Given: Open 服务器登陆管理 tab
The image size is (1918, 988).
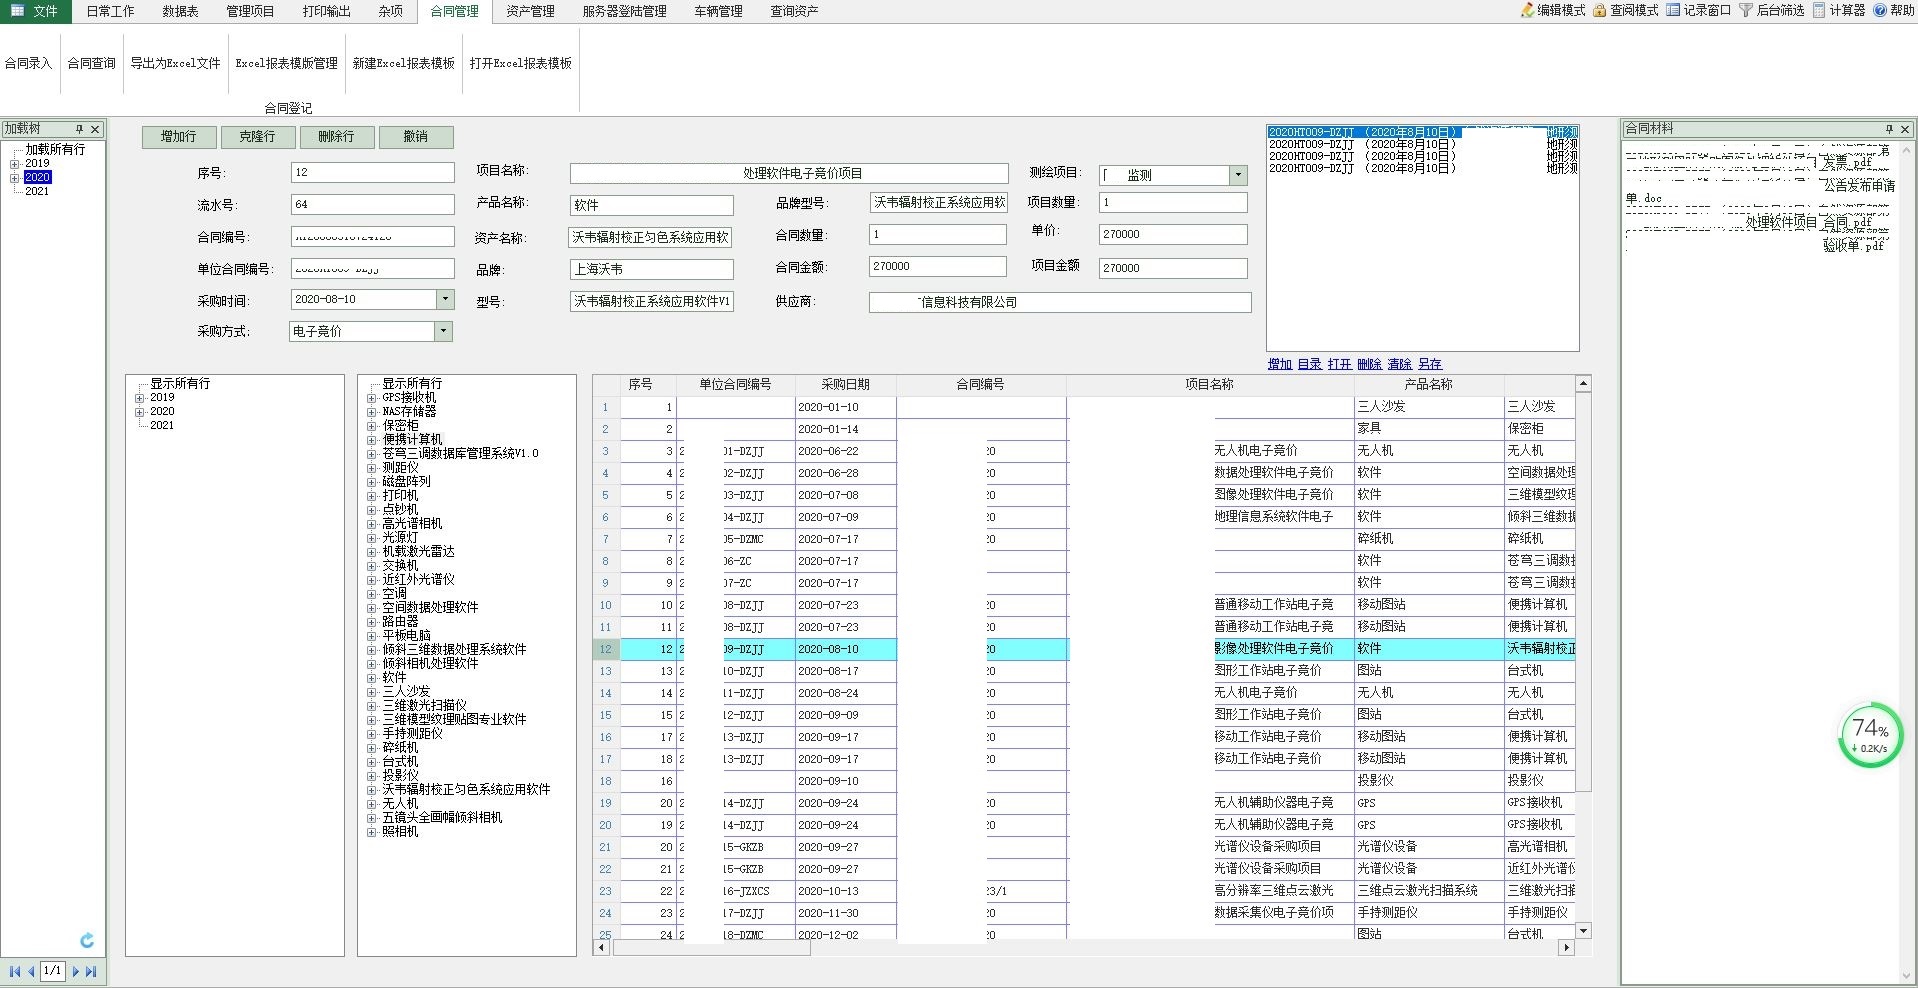Looking at the screenshot, I should point(624,11).
